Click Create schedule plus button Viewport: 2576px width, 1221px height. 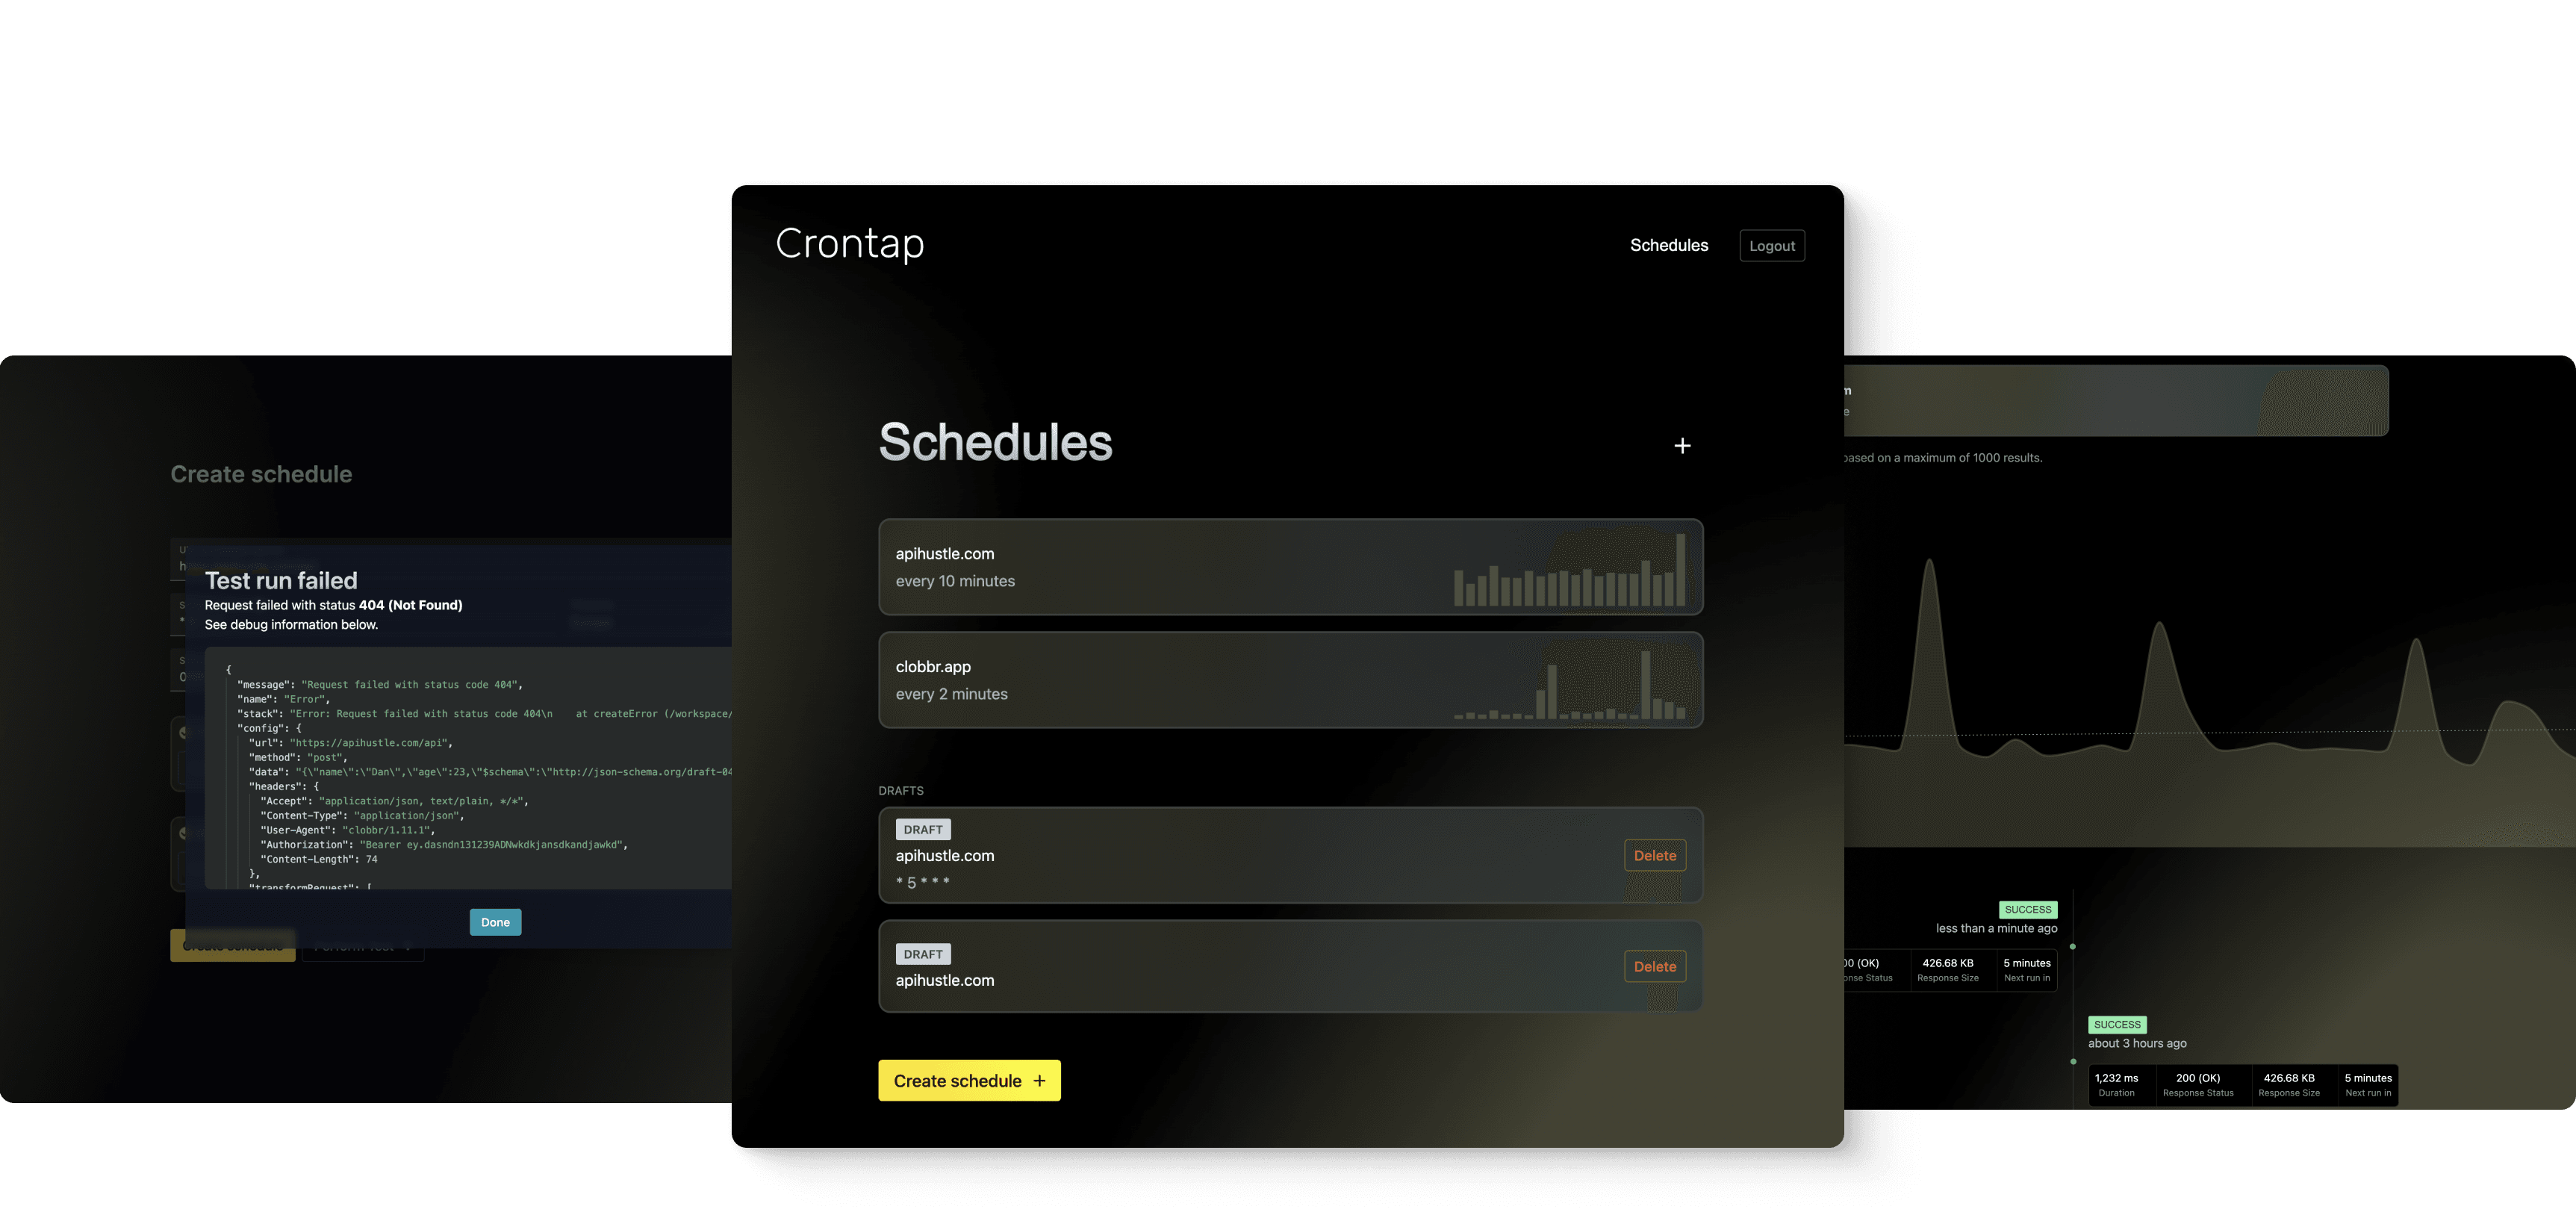[x=969, y=1080]
